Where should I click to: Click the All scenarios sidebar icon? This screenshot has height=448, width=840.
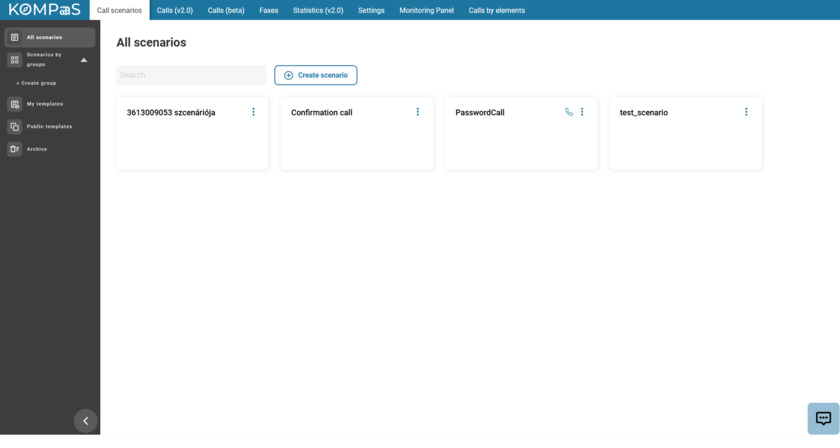(x=14, y=37)
